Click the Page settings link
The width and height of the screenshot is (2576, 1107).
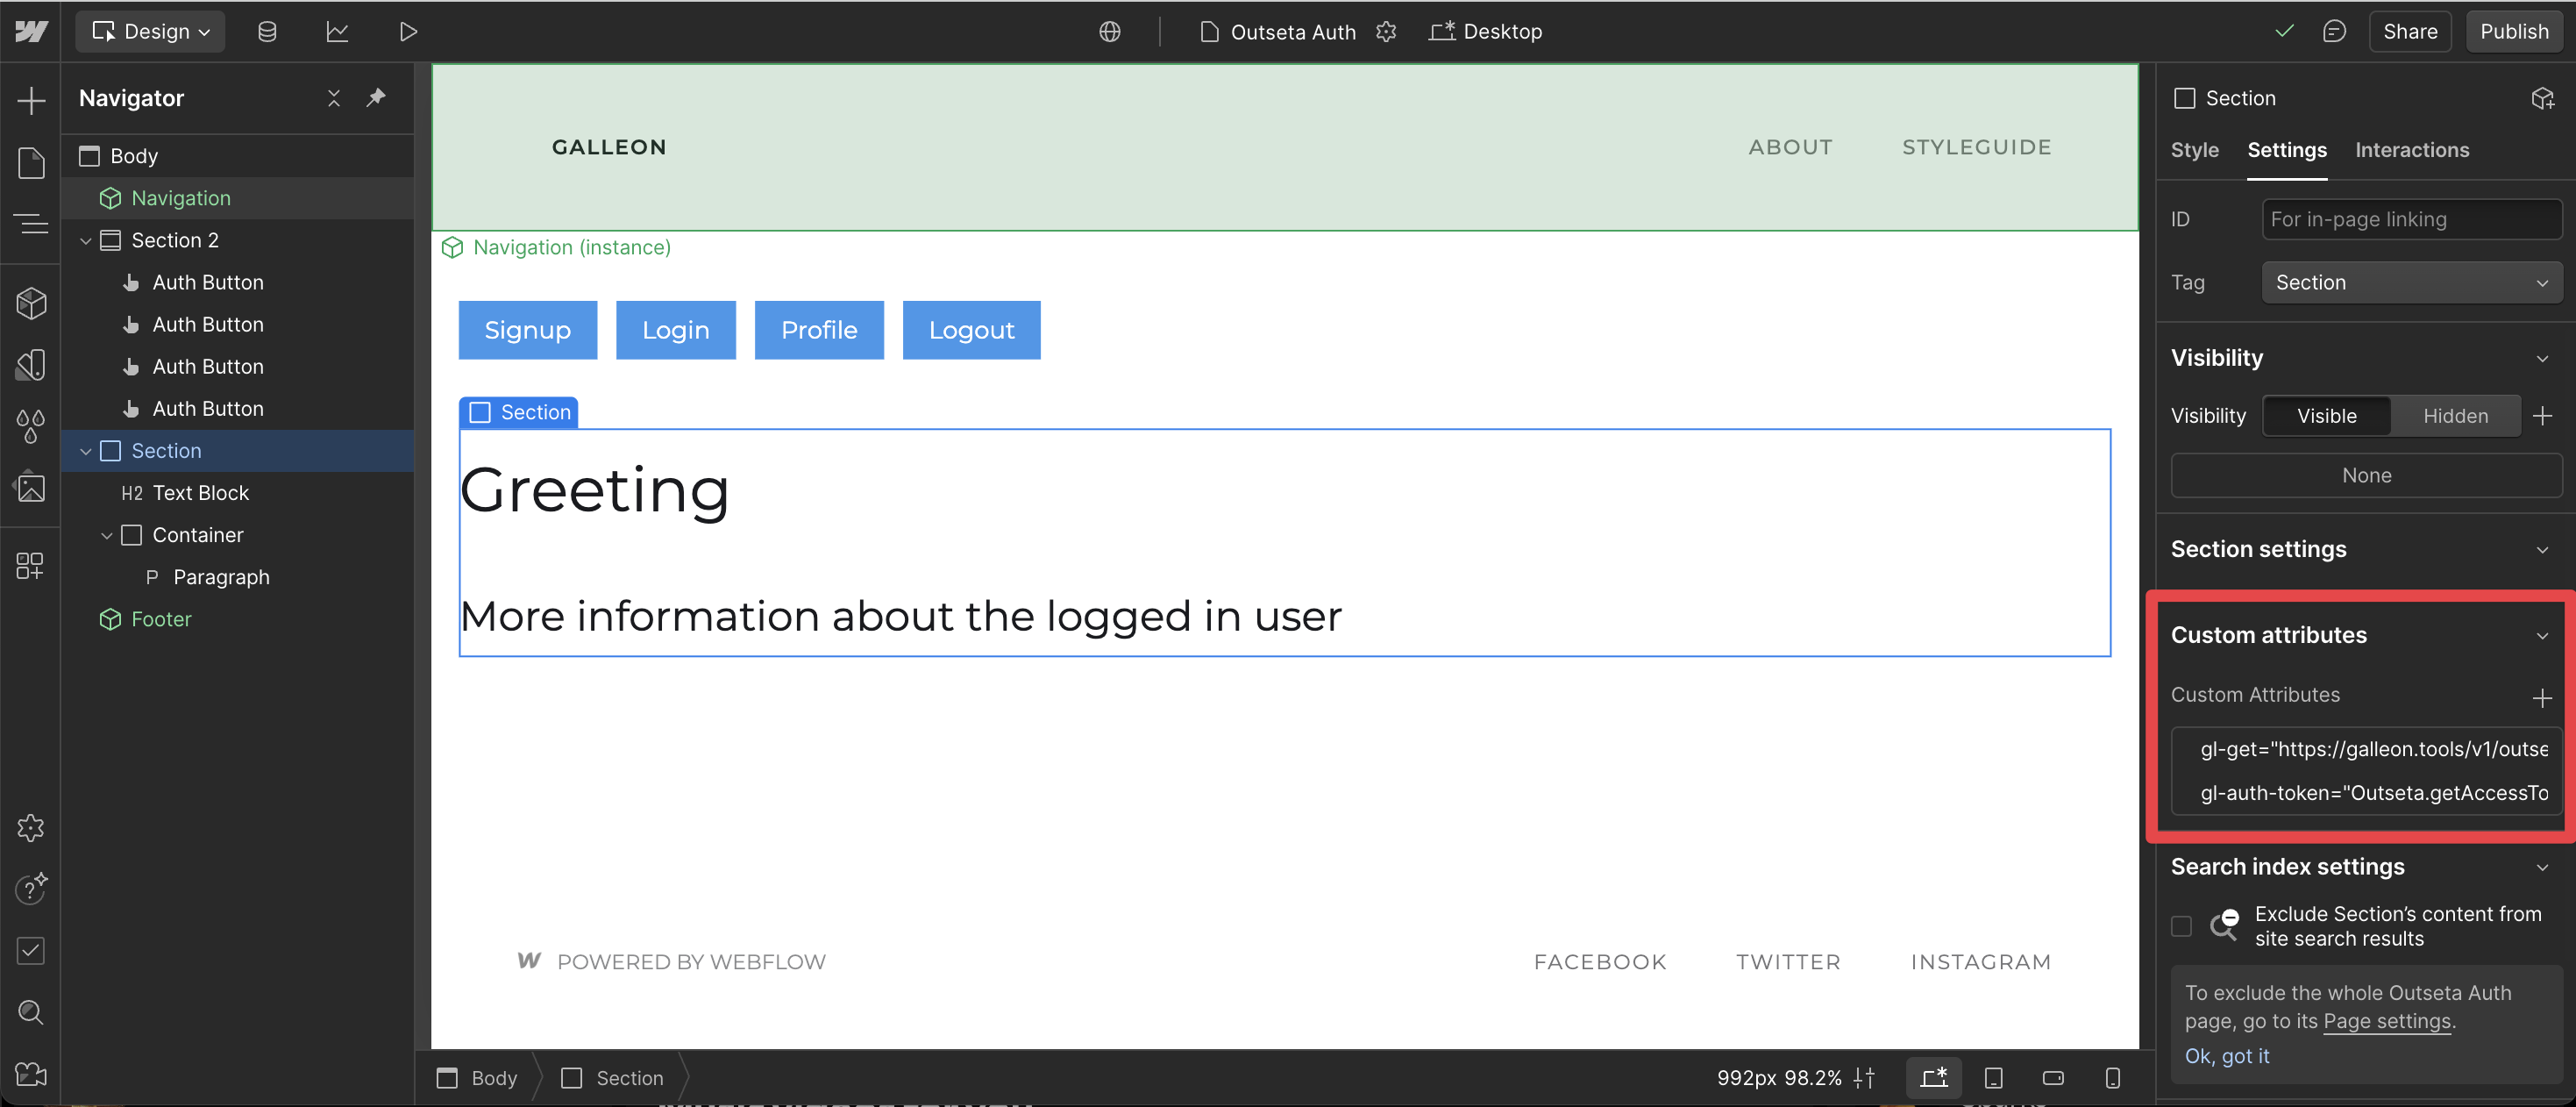tap(2386, 1021)
